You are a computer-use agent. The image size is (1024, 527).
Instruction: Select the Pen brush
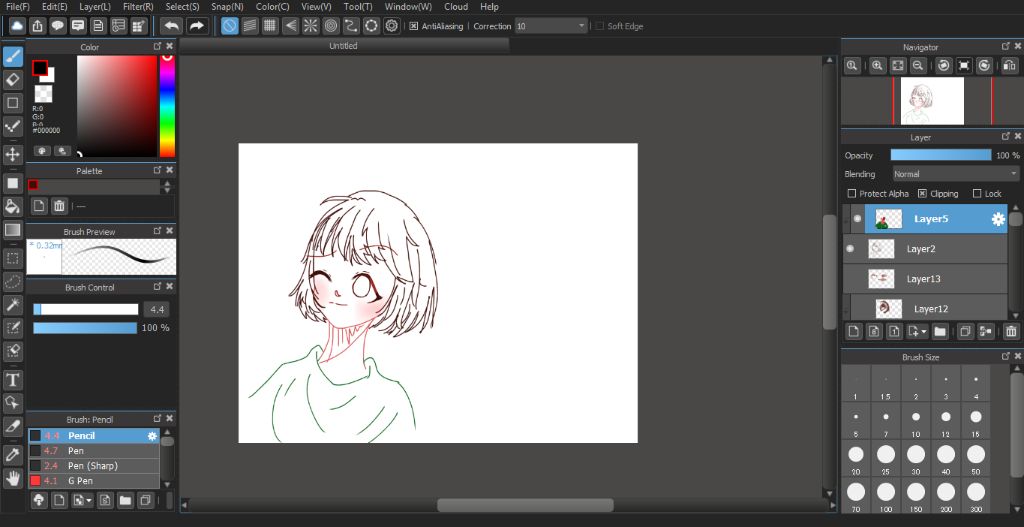[x=93, y=451]
